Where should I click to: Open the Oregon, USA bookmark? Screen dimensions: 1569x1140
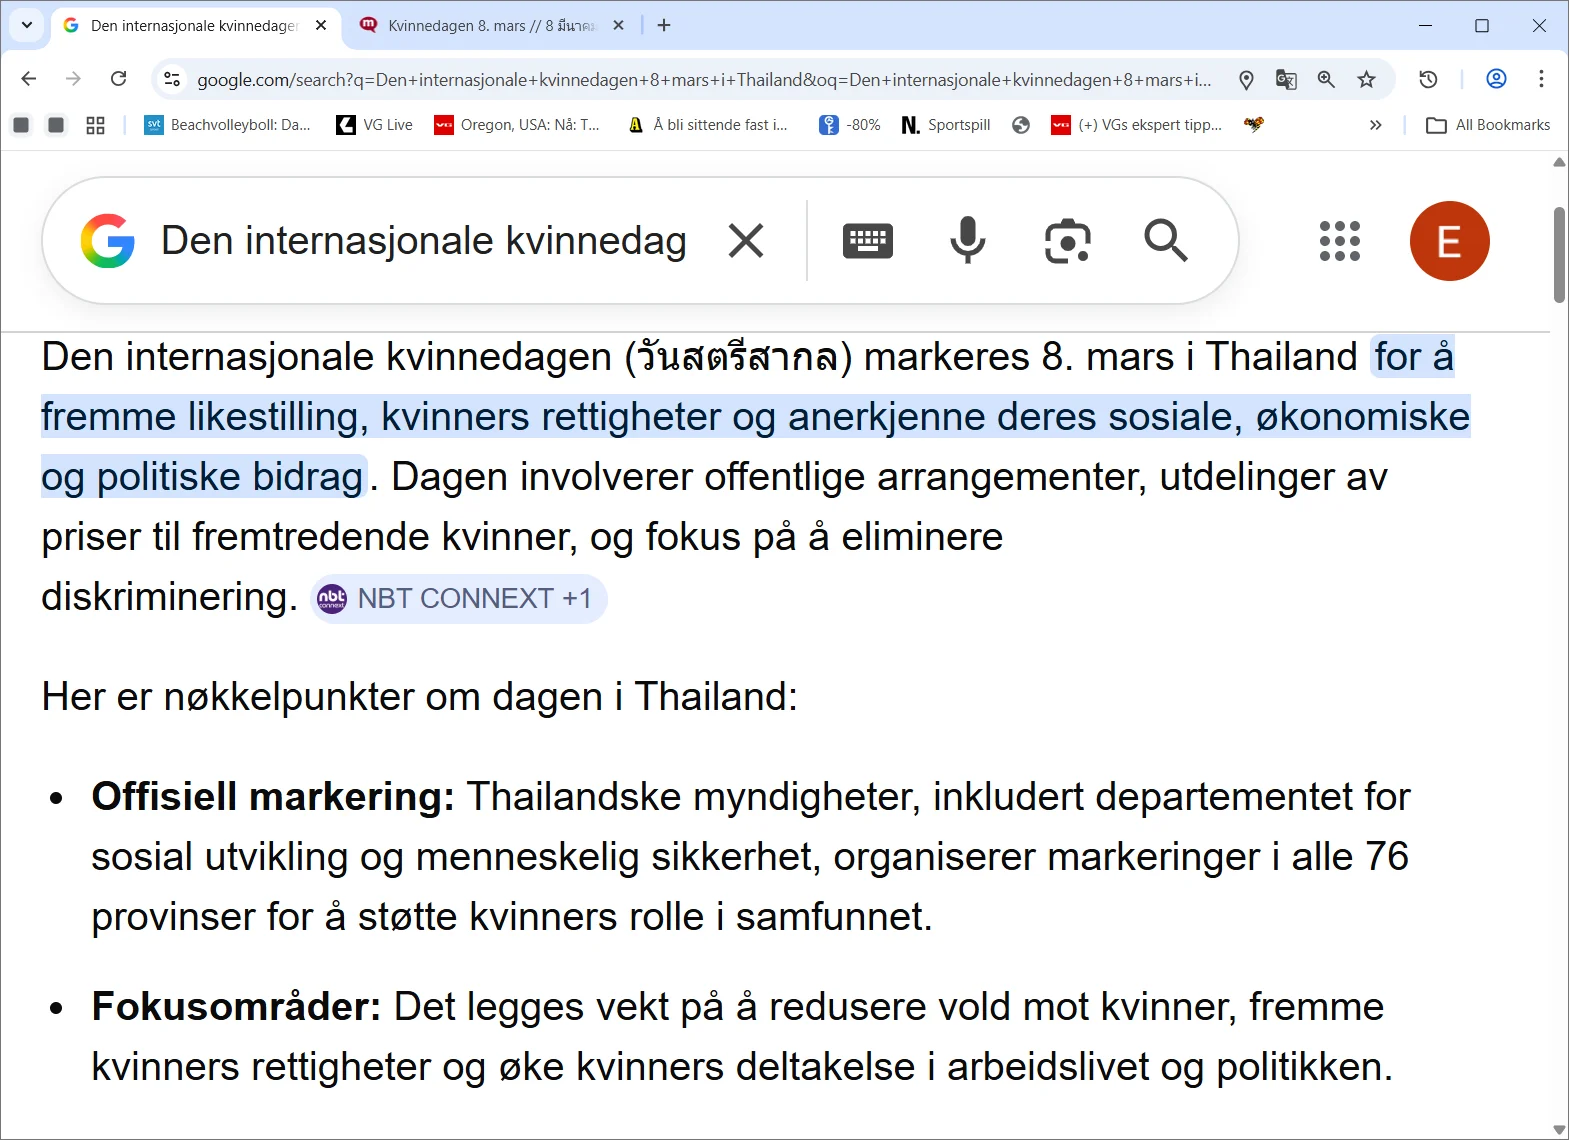click(517, 125)
